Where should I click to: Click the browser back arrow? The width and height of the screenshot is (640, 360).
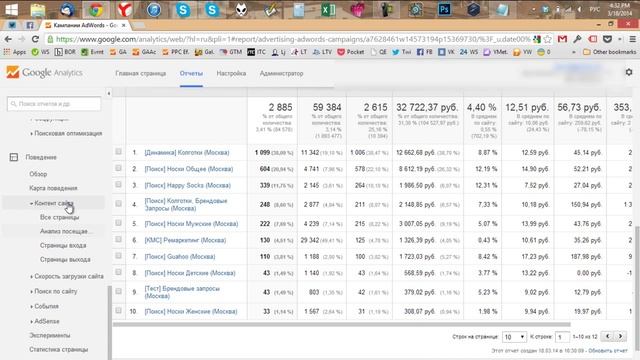pos(8,39)
